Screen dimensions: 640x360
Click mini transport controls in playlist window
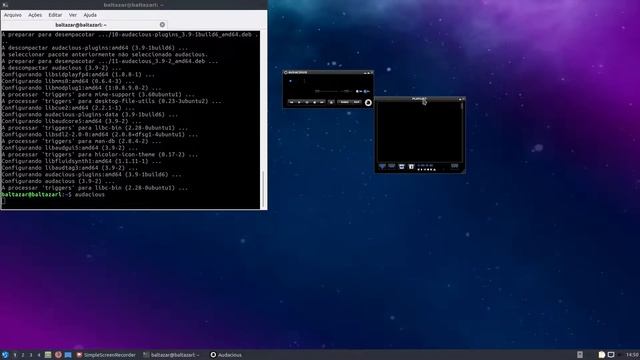coord(427,169)
